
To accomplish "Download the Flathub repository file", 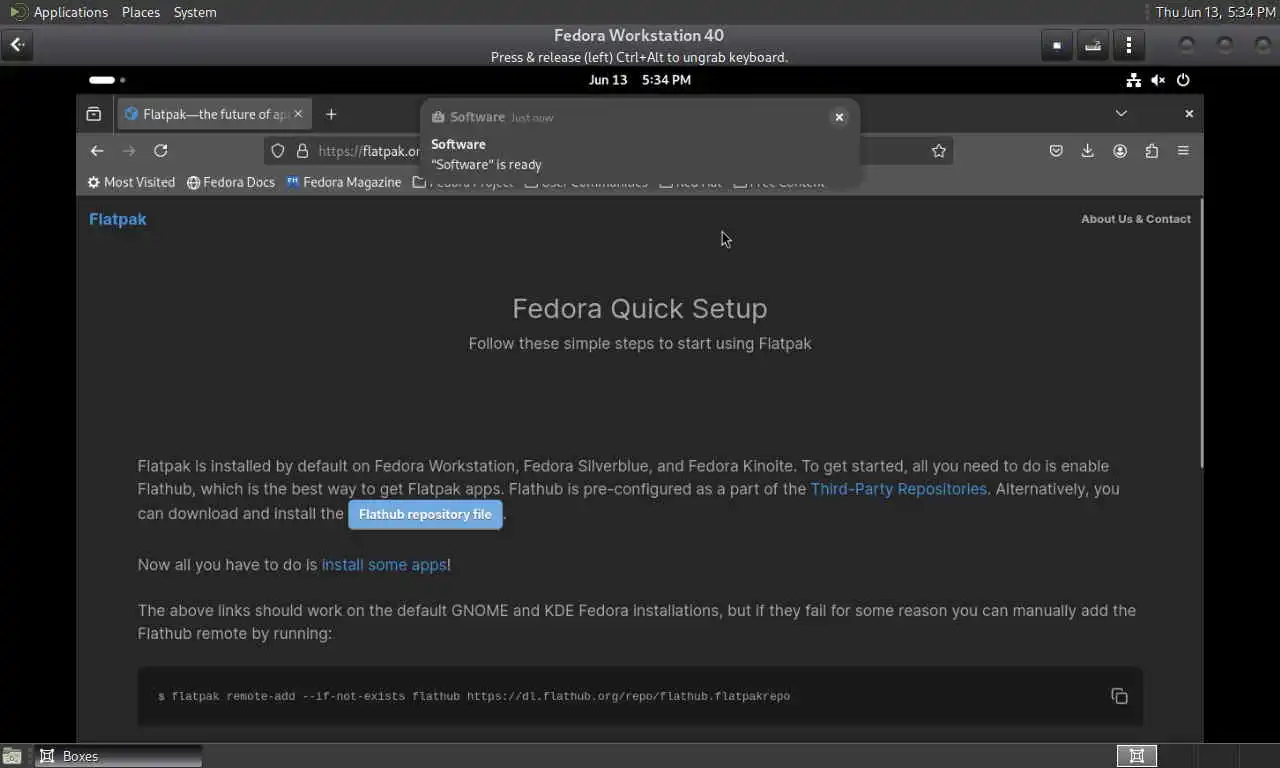I will (x=425, y=514).
